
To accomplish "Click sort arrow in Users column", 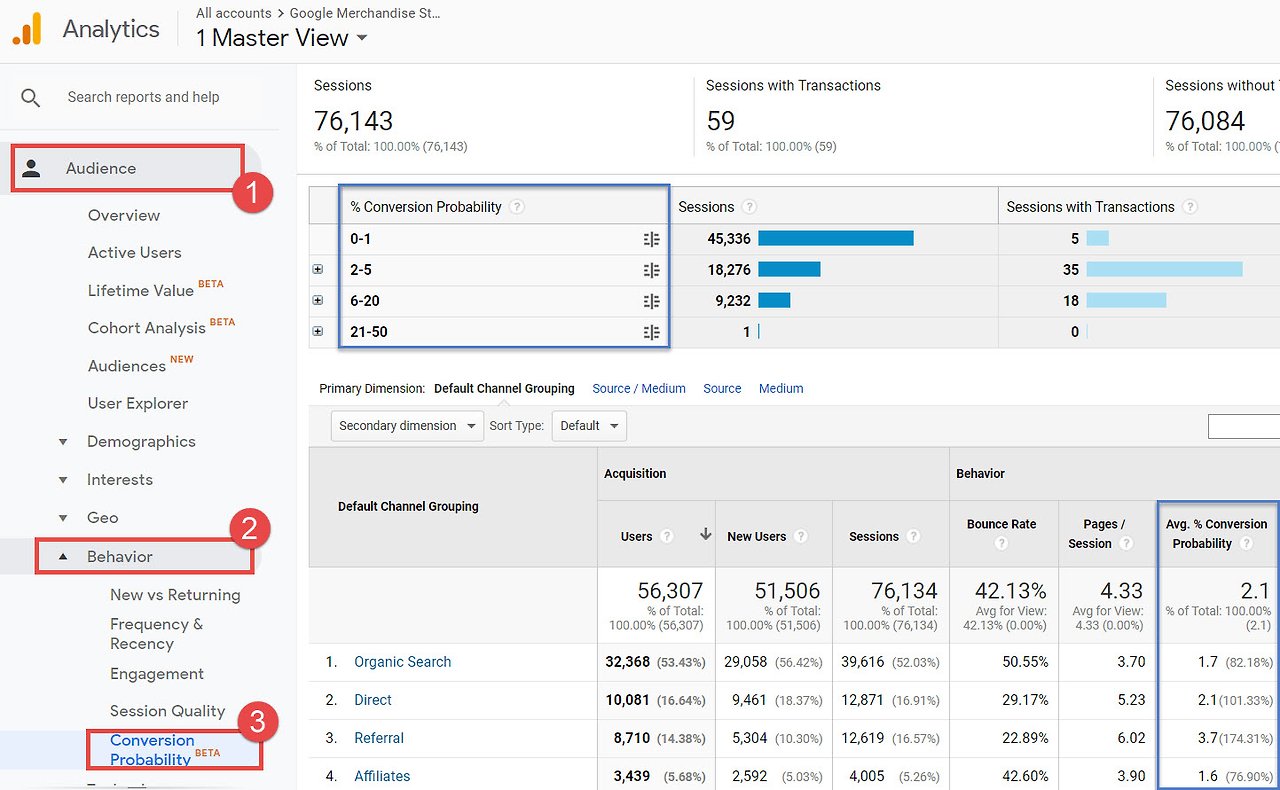I will (x=705, y=535).
